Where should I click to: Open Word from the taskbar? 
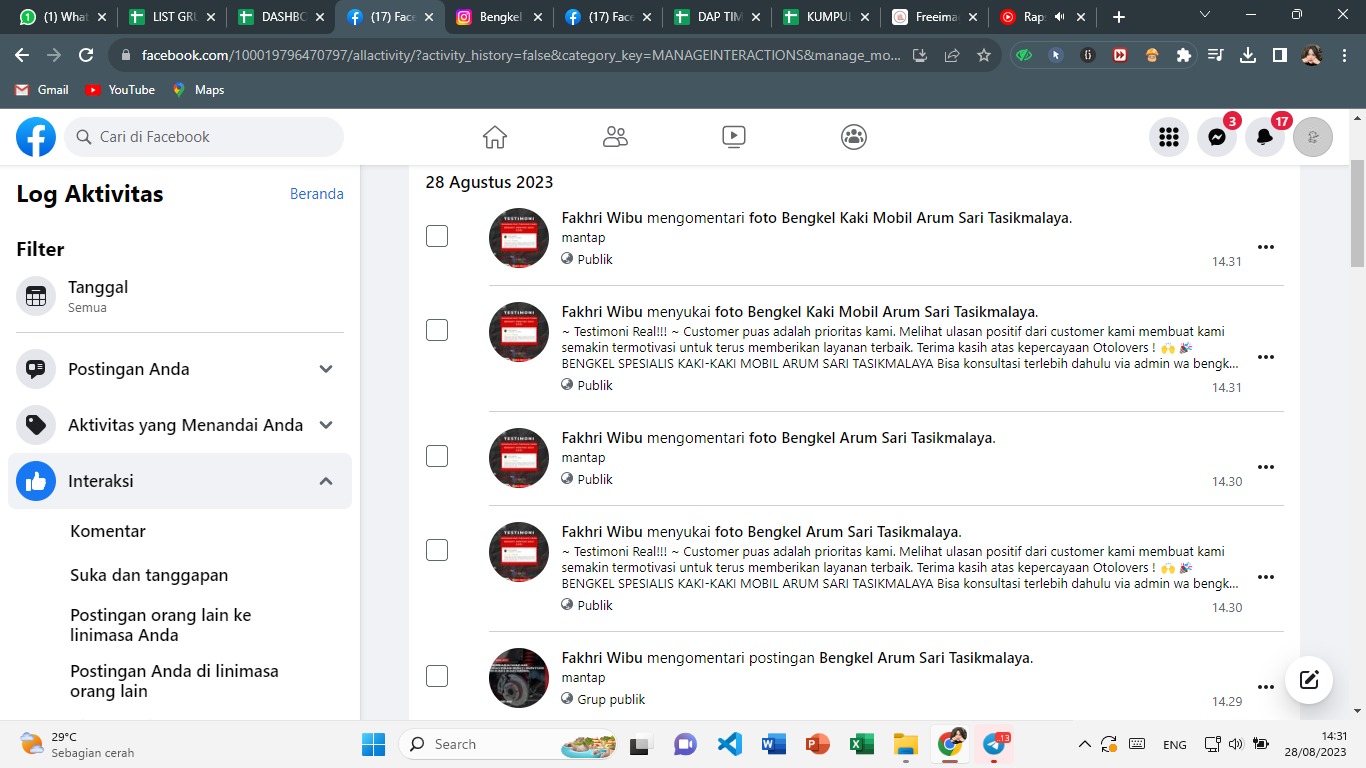(774, 744)
